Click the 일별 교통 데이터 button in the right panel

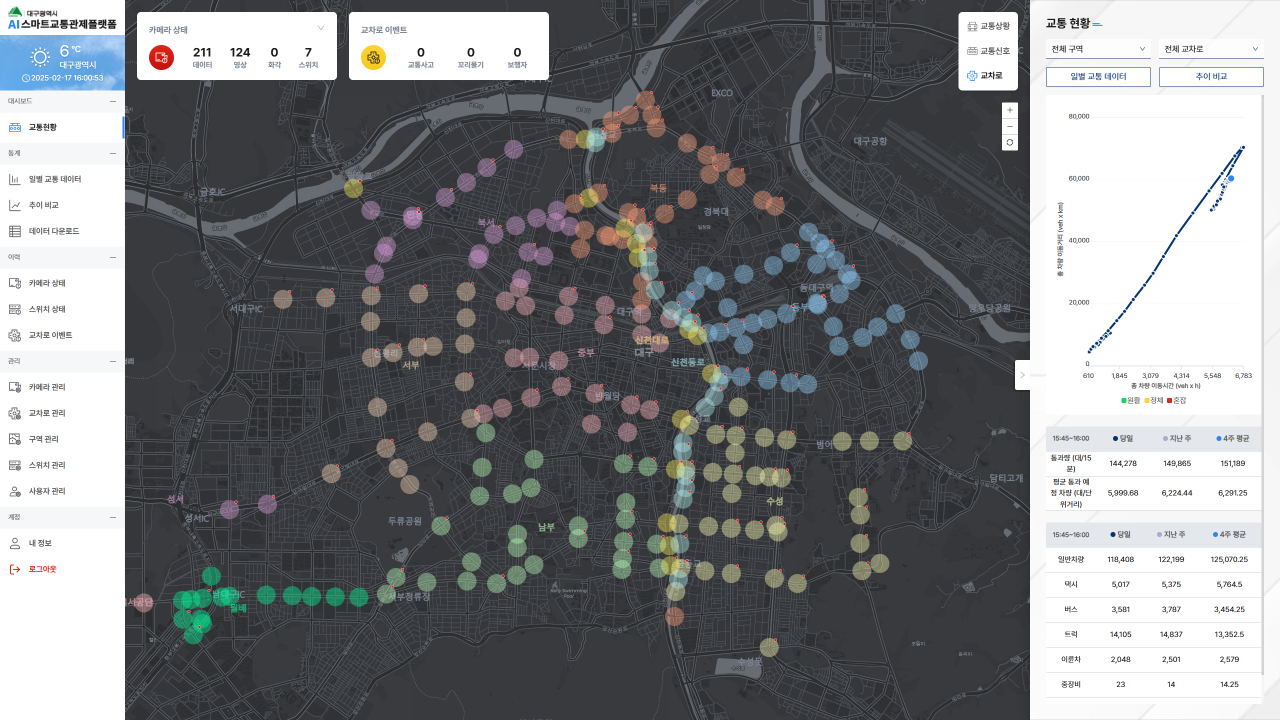[1099, 76]
